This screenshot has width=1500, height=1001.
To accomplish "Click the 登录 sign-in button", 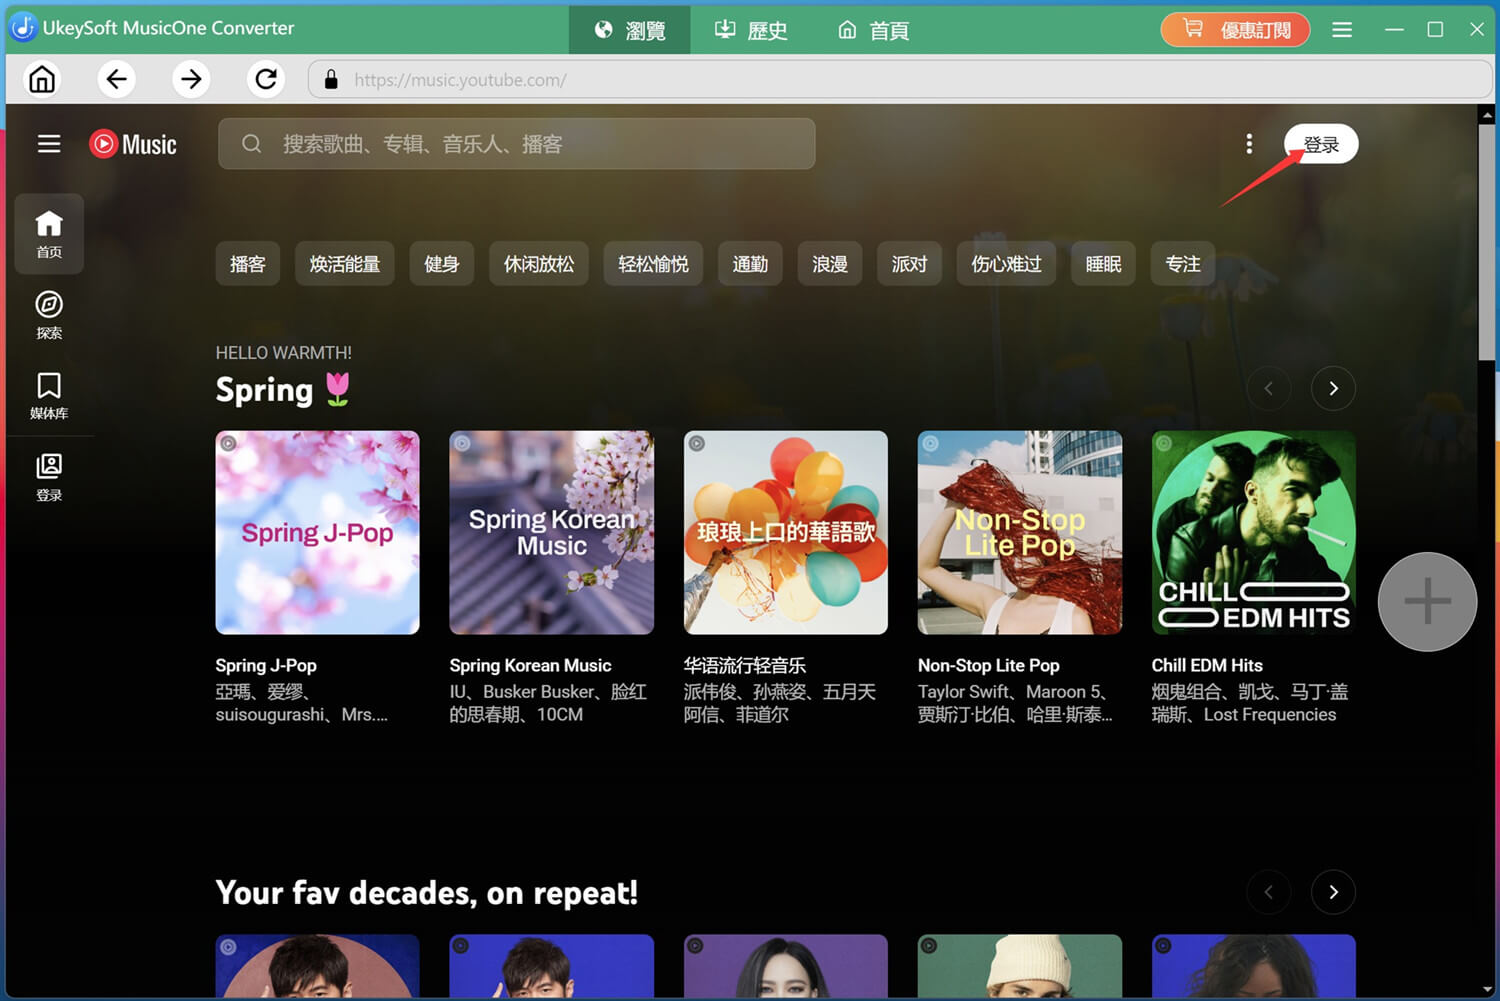I will coord(1321,143).
